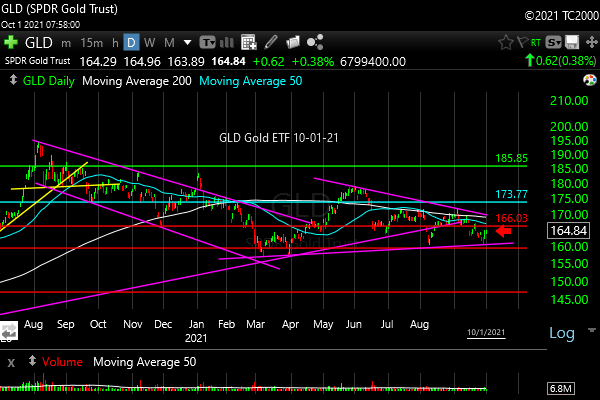
Task: Click the save floppy disk icon
Action: pos(572,42)
